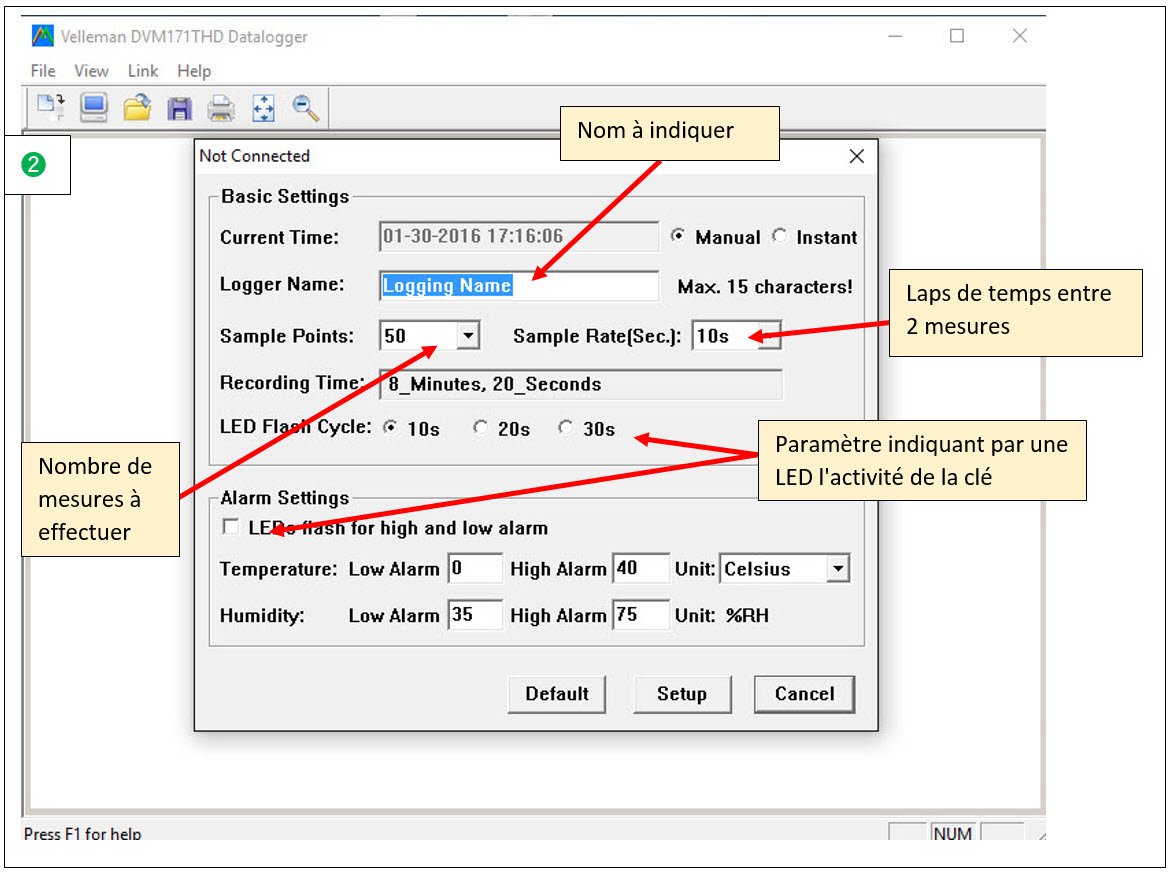Click the download logger data toolbar icon
The height and width of the screenshot is (872, 1170).
click(50, 107)
